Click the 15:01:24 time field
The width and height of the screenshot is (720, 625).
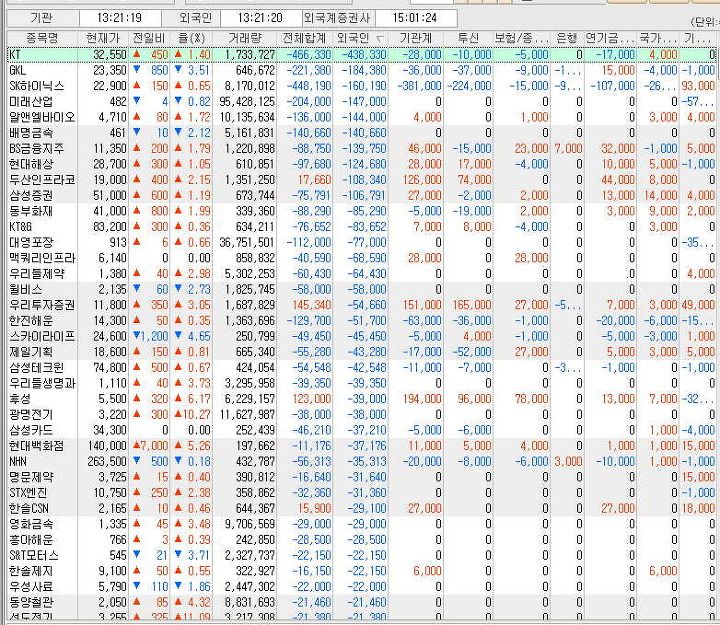415,18
